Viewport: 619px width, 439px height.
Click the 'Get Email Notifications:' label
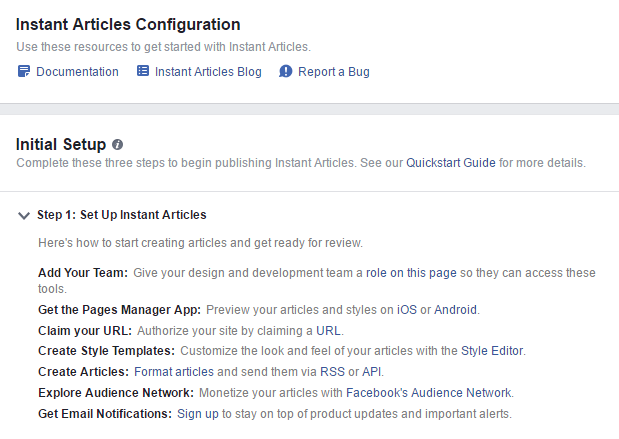click(x=105, y=414)
